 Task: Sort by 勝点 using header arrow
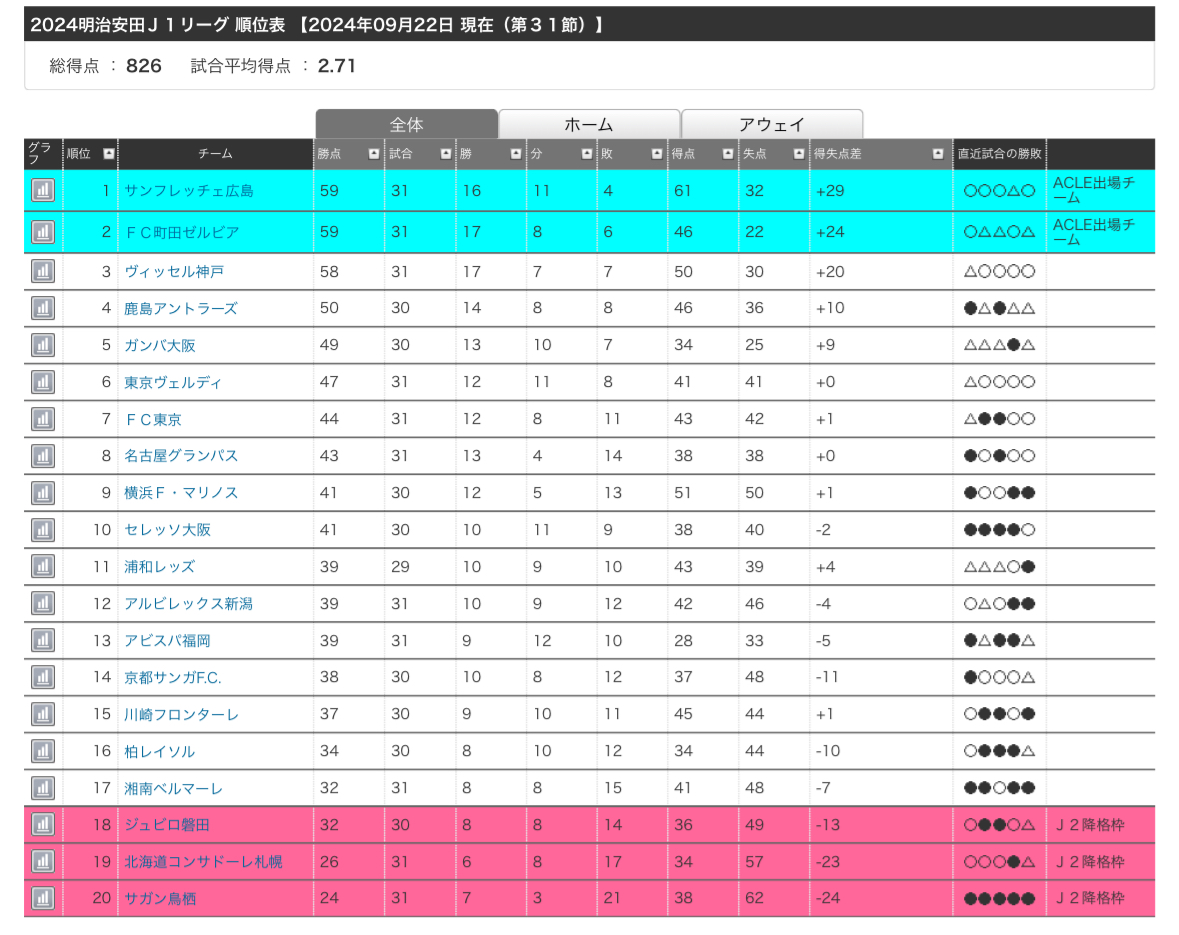(x=373, y=154)
